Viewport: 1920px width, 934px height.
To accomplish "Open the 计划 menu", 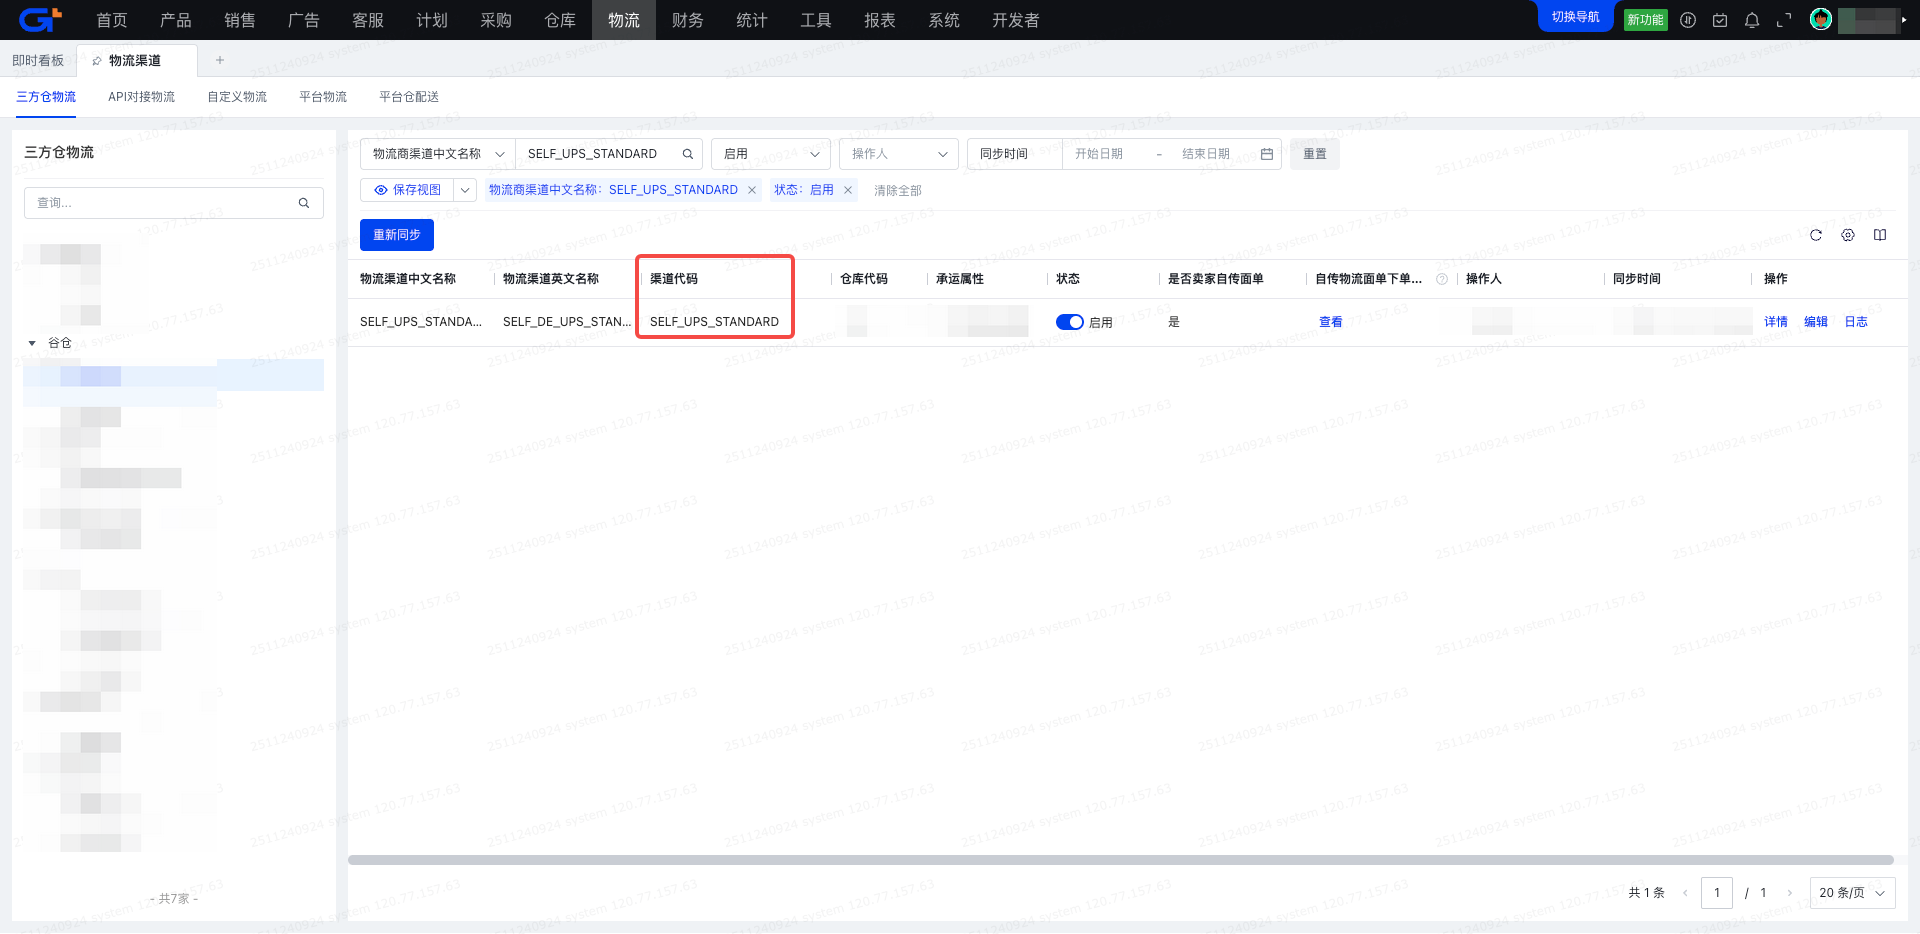I will click(432, 20).
